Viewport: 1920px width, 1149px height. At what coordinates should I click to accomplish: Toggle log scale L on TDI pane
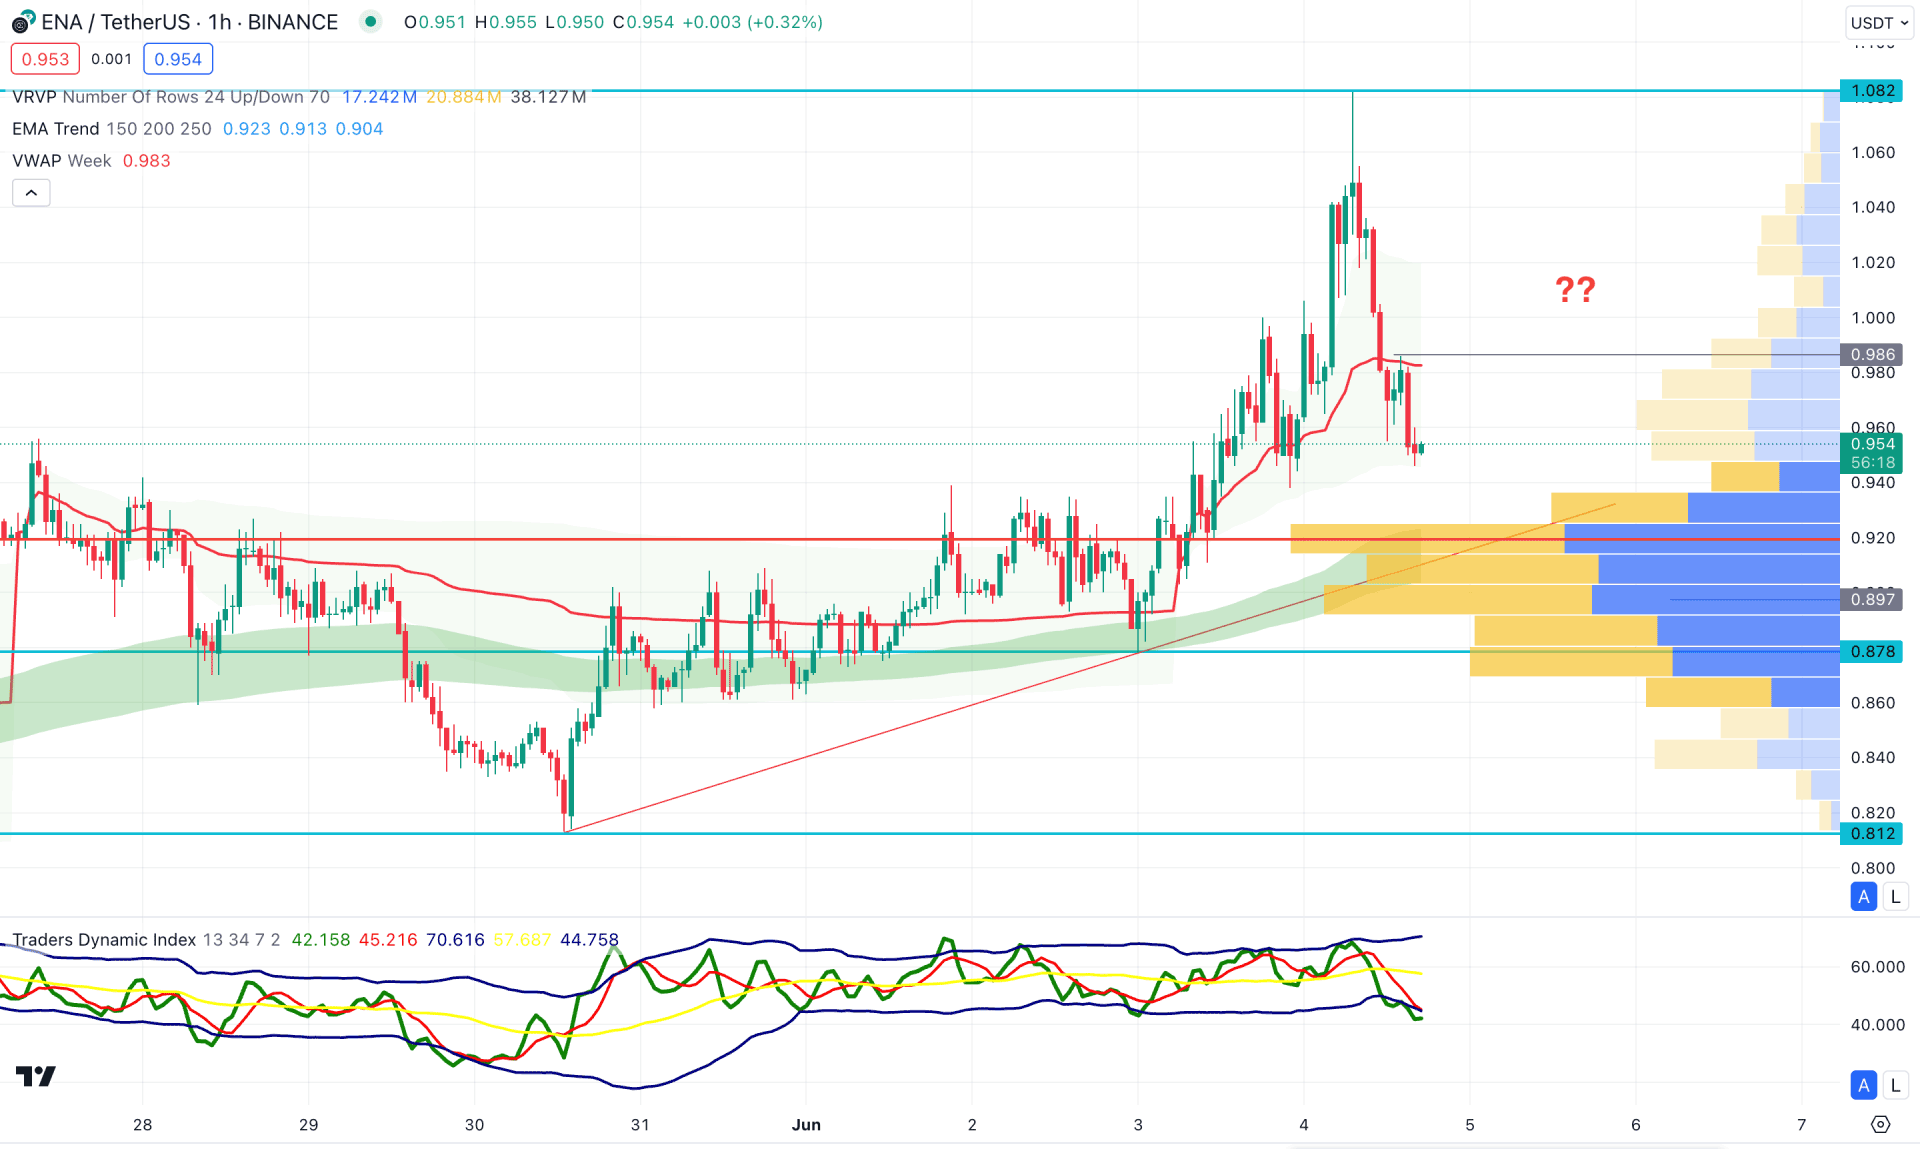[x=1895, y=1085]
